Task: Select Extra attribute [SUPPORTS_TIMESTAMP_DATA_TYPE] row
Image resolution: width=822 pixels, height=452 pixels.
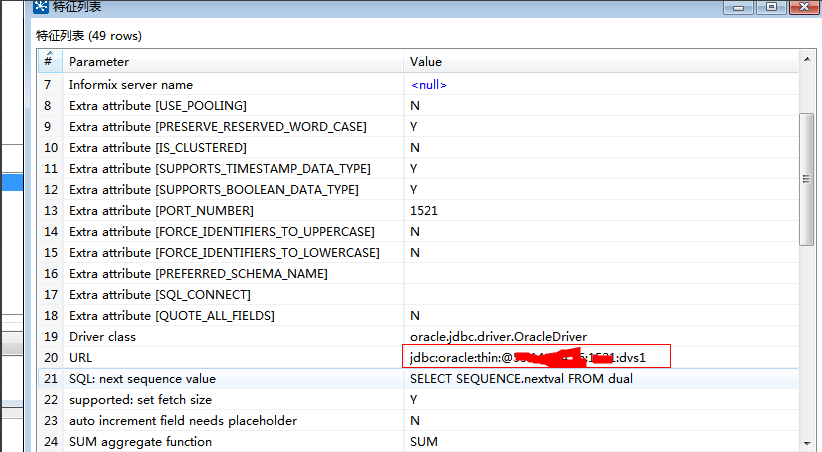Action: (418, 168)
